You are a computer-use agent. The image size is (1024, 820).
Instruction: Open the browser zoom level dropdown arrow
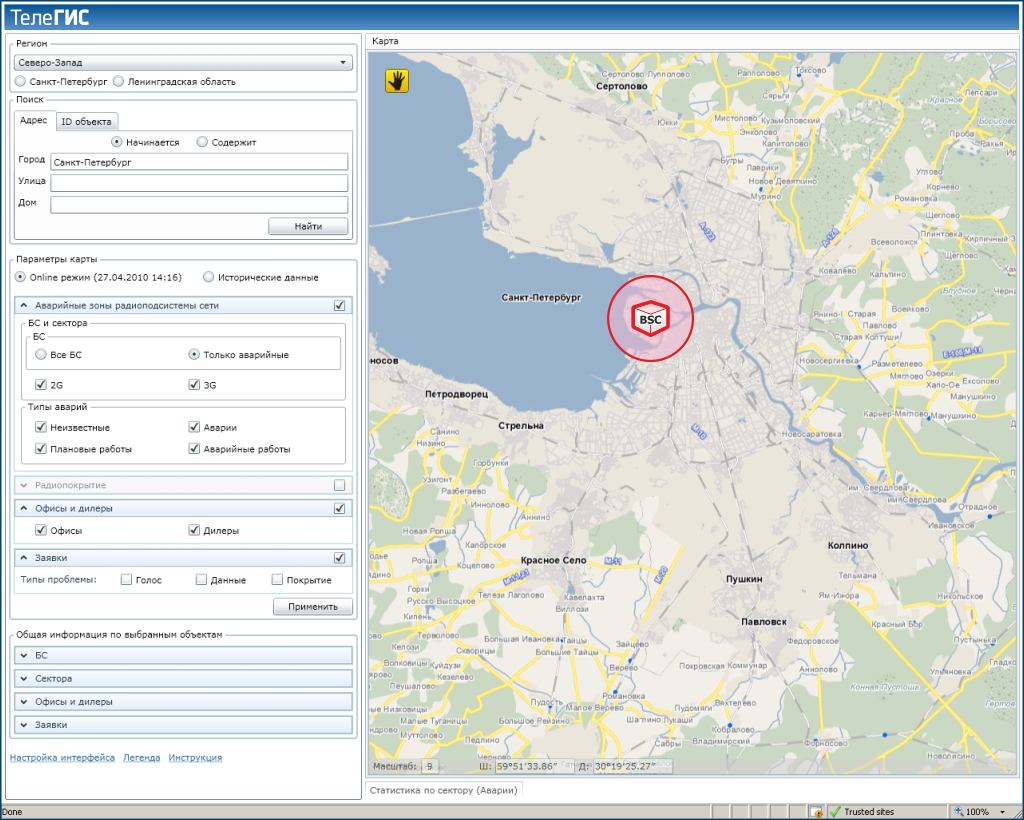[x=1002, y=812]
